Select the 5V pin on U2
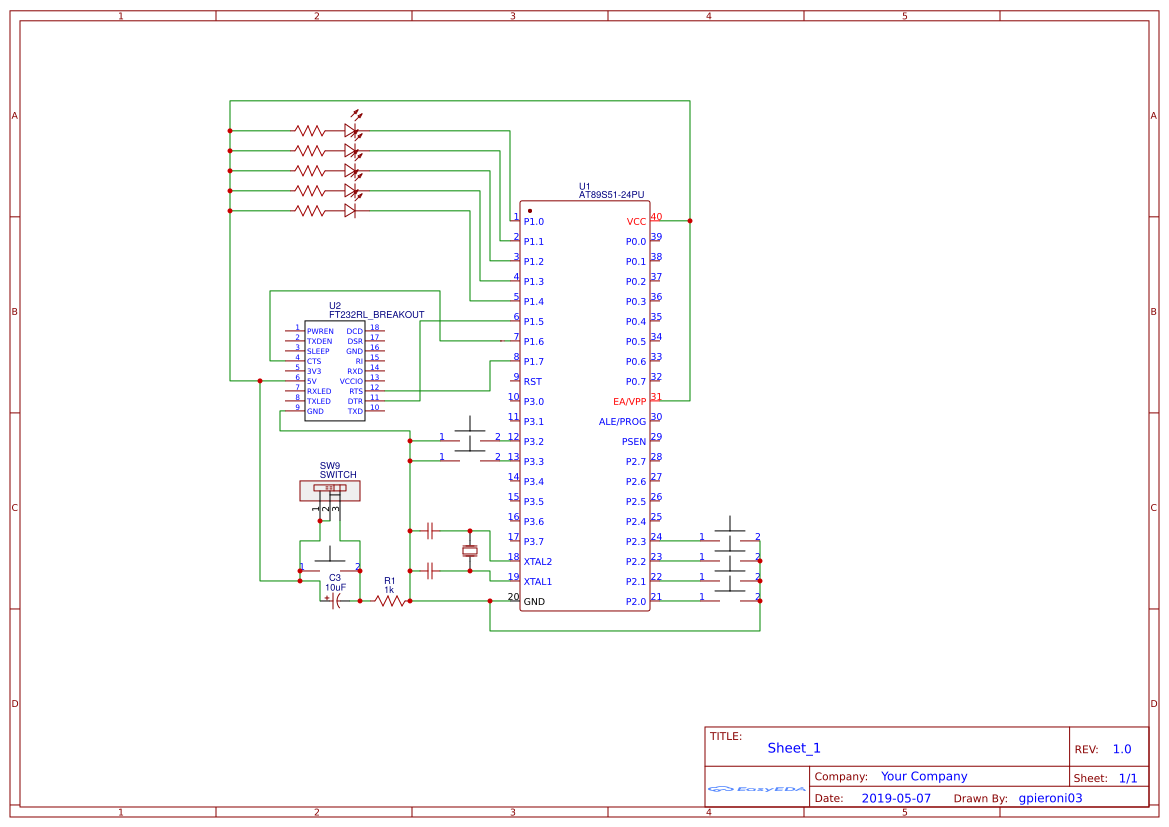1169x827 pixels. pos(312,381)
